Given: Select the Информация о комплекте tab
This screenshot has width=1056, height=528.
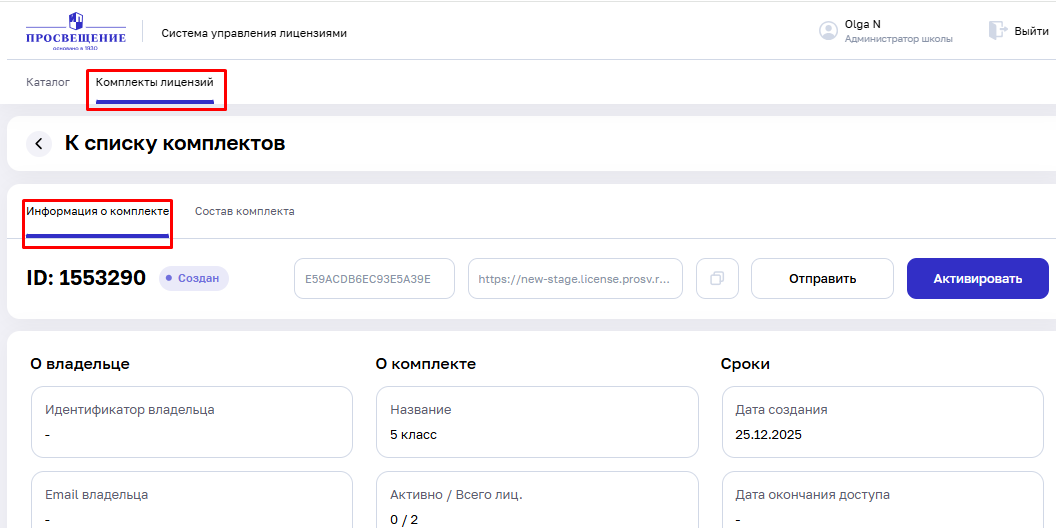Looking at the screenshot, I should [x=98, y=212].
